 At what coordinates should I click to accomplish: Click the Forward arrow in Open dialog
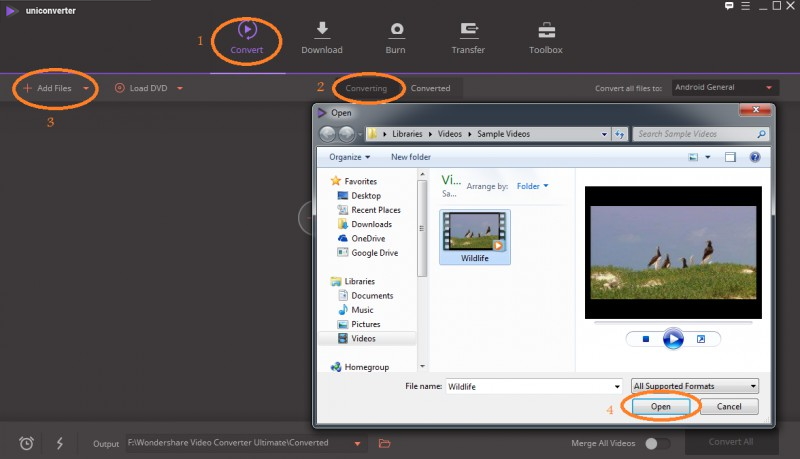(x=346, y=134)
